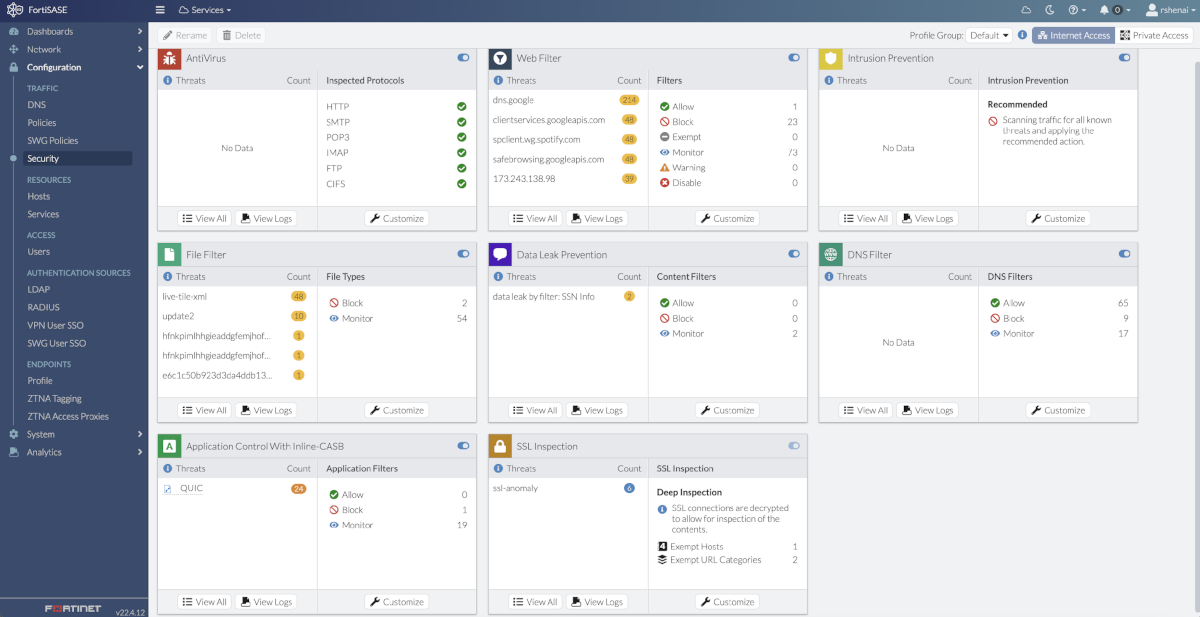Click the ssl-anomaly threat entry

click(515, 488)
